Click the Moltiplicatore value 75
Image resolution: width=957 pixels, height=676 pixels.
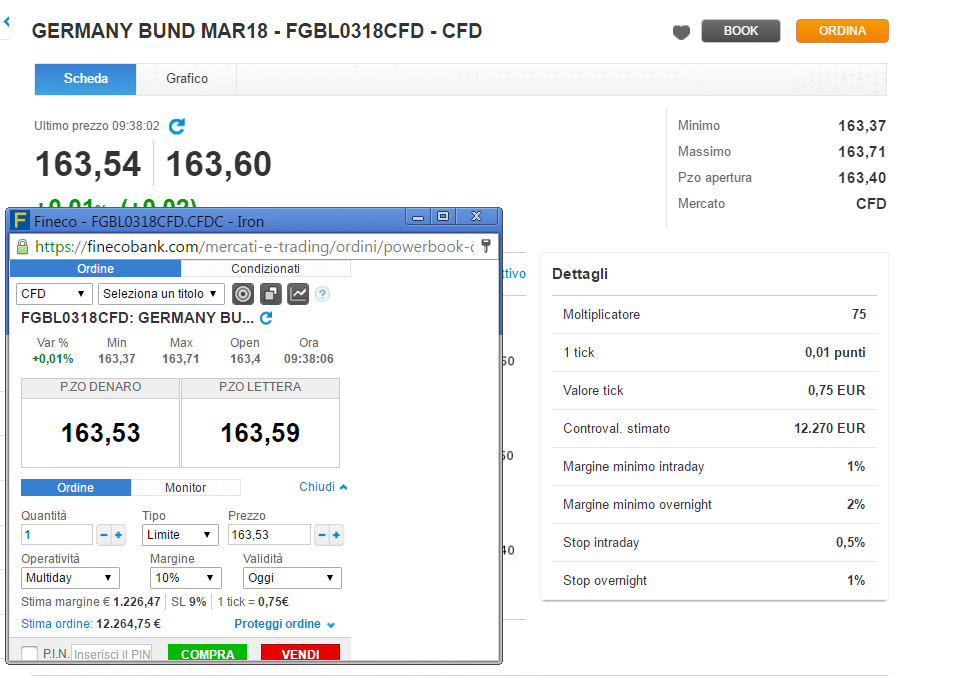coord(859,314)
